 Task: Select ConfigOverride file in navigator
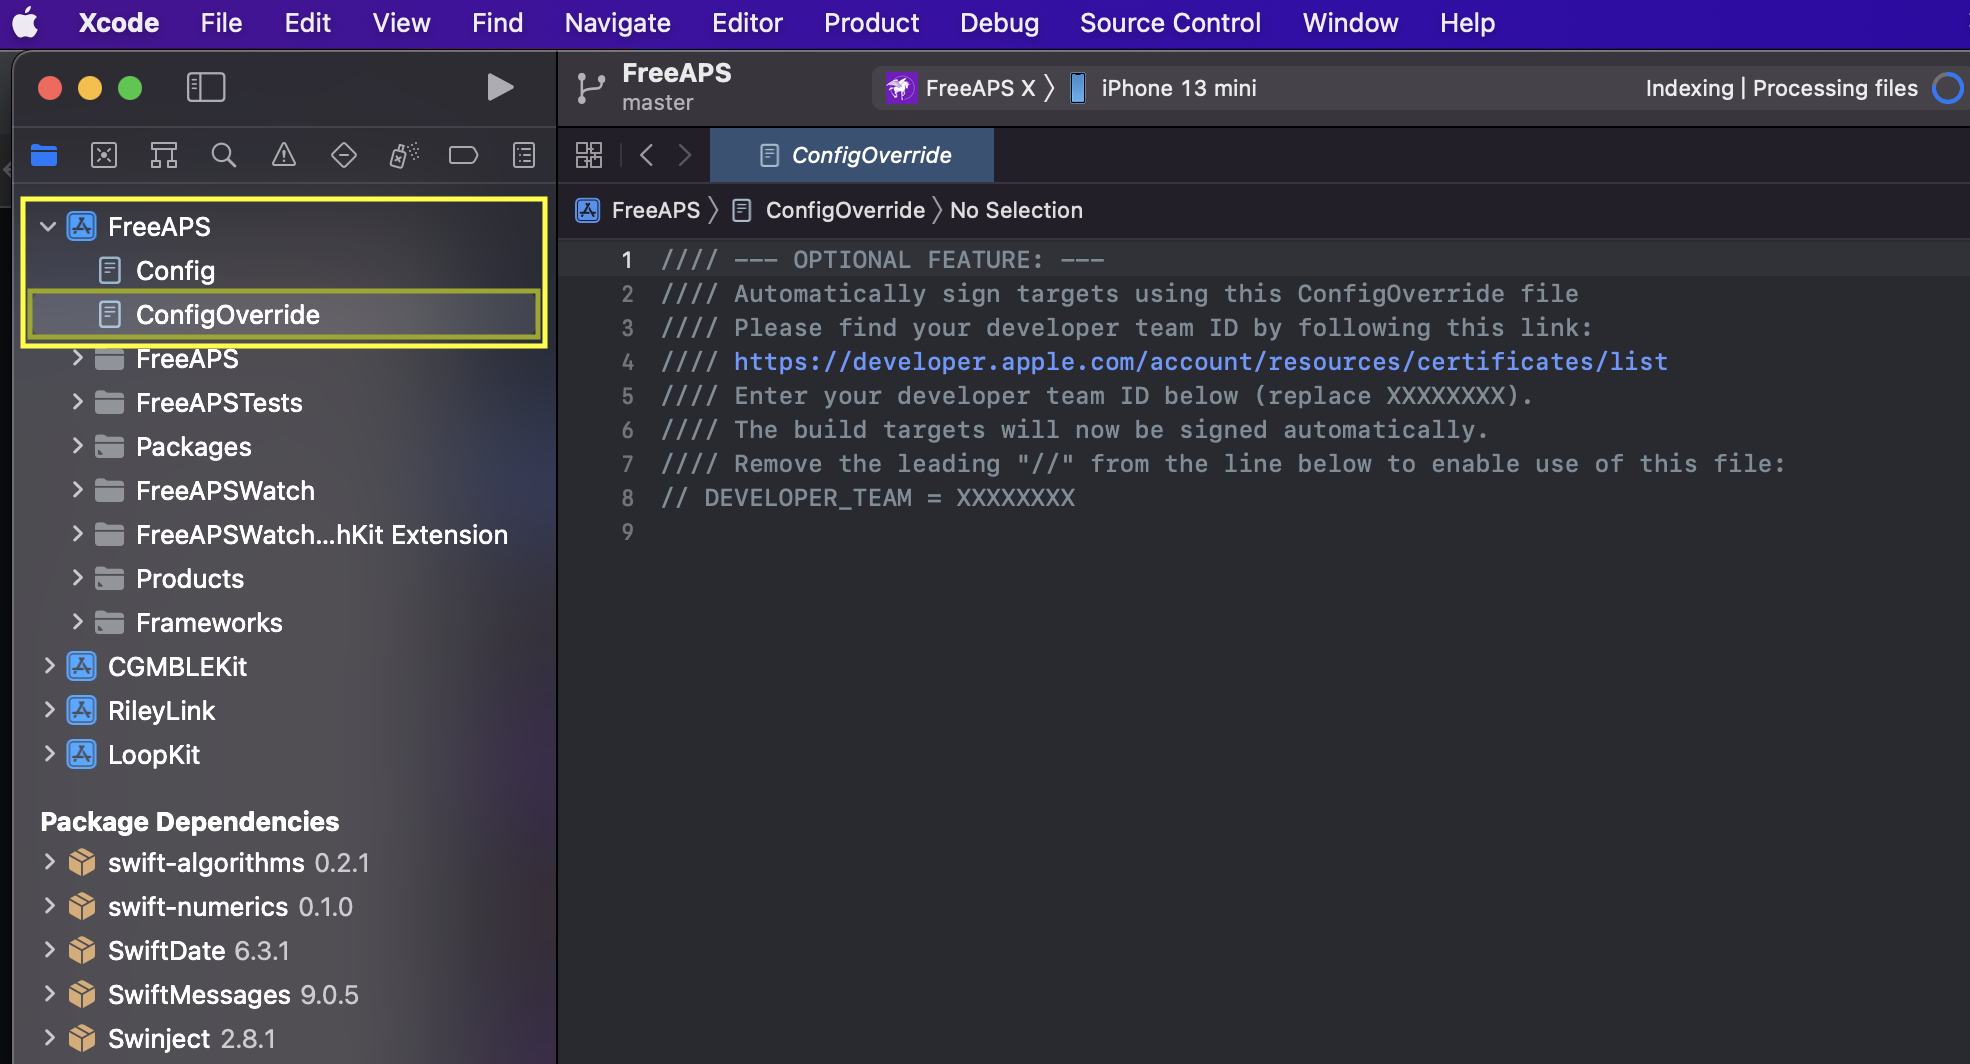284,314
